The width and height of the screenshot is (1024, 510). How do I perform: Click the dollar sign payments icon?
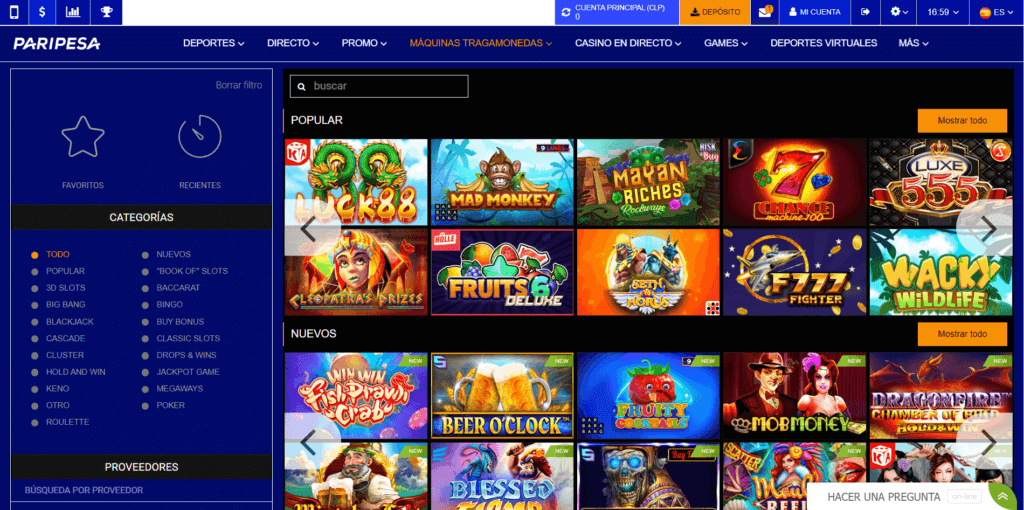tap(42, 12)
